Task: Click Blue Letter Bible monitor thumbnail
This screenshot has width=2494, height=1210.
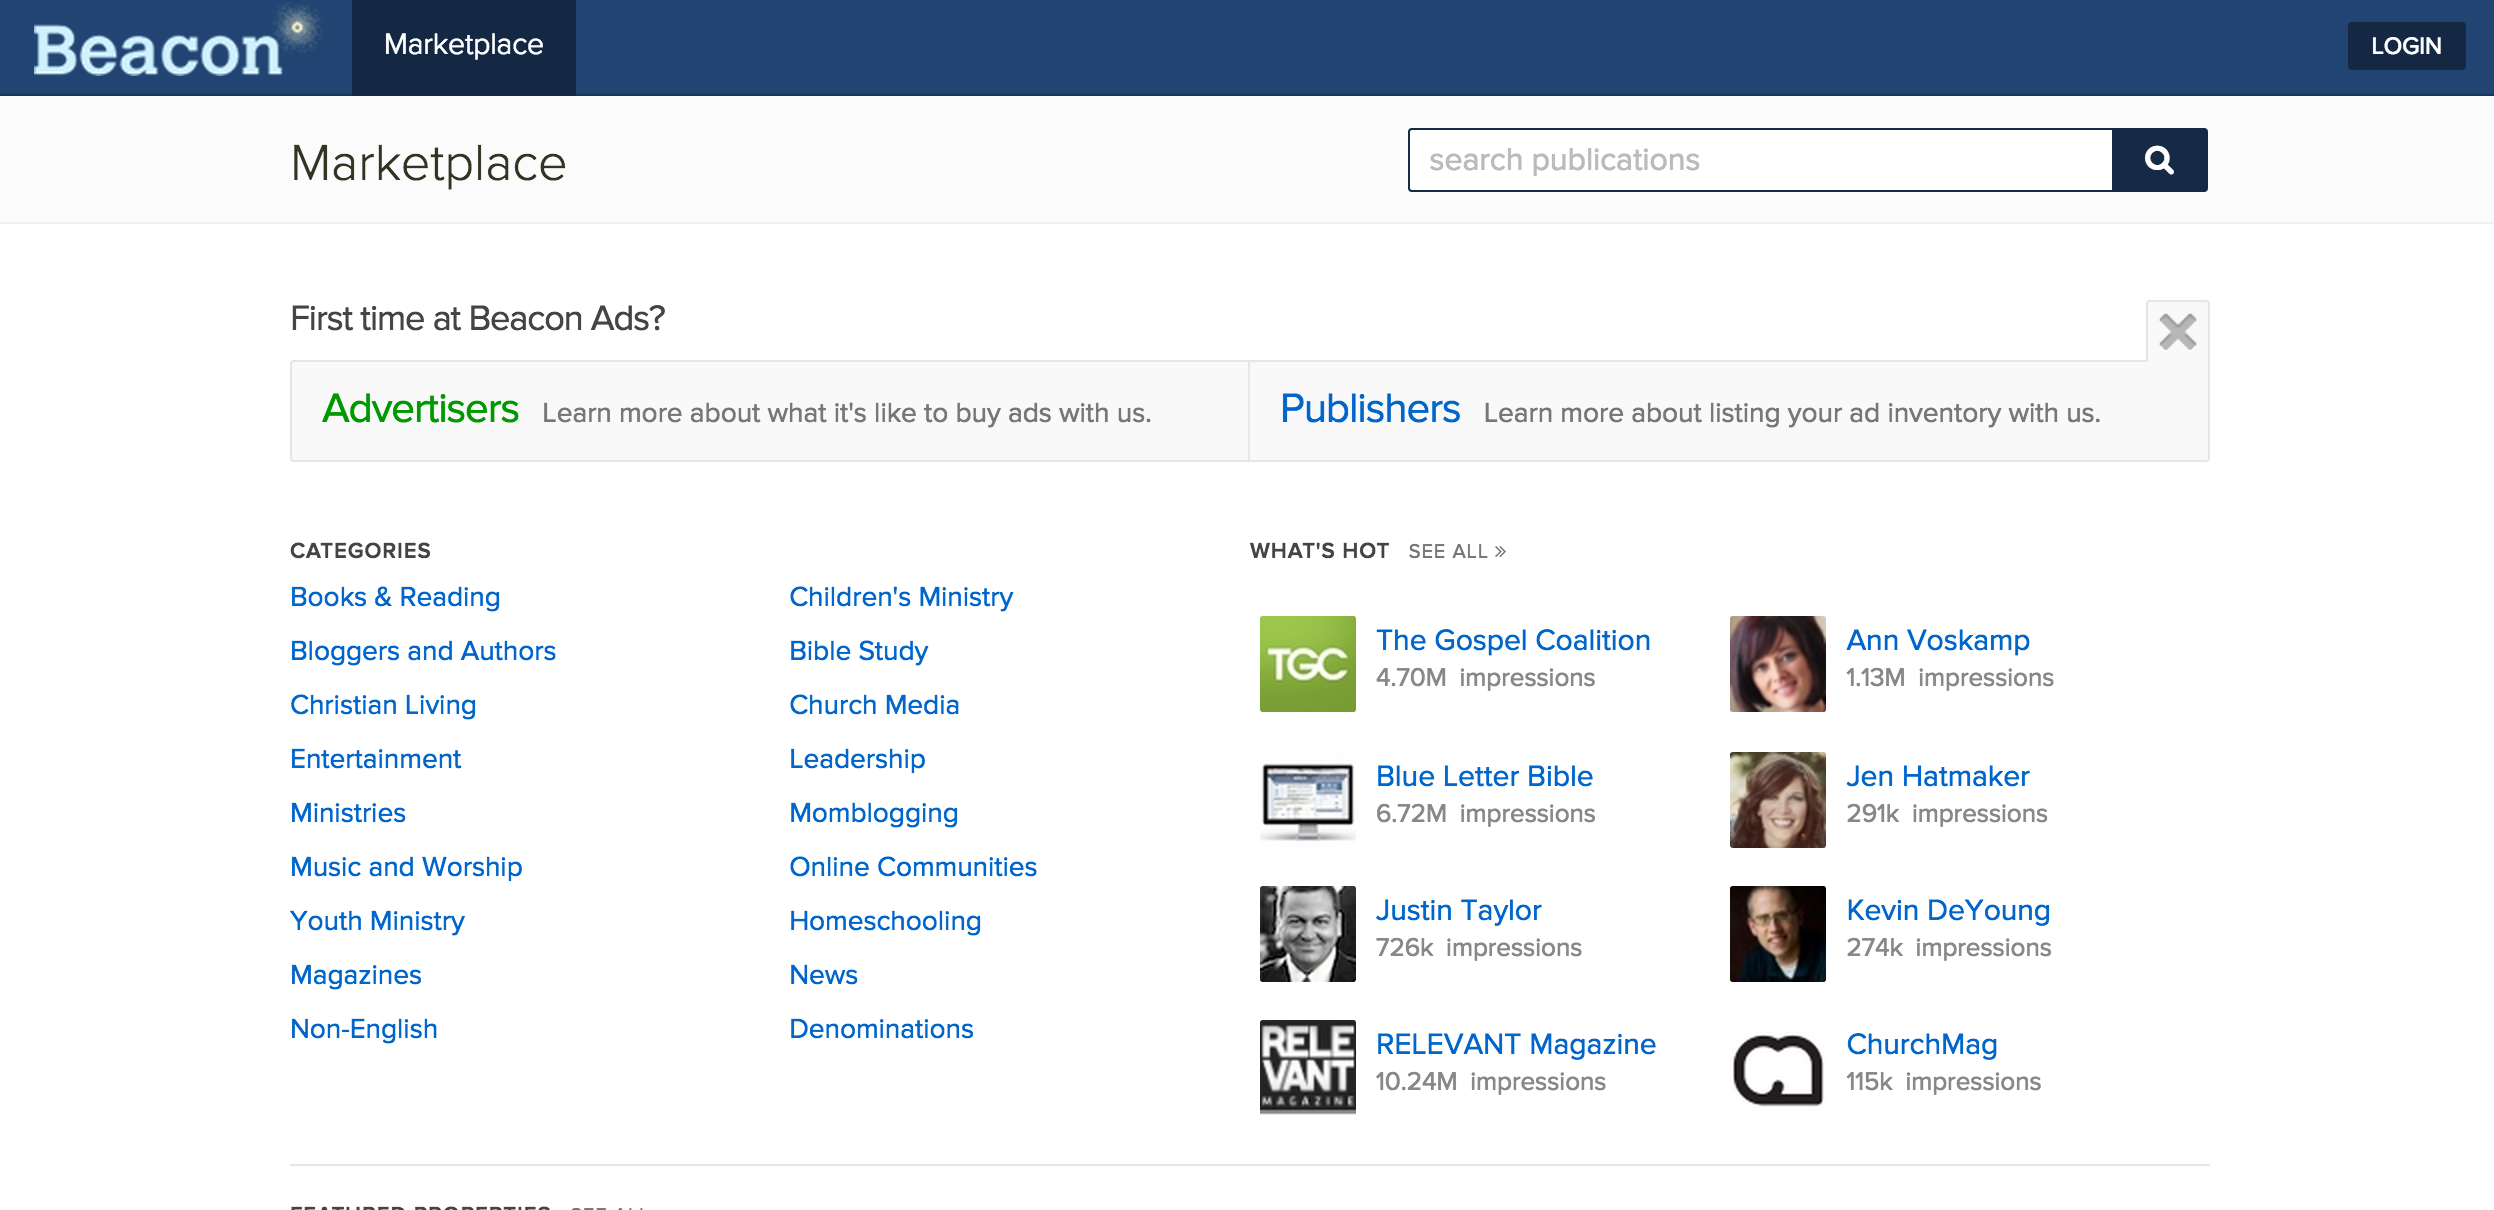Action: click(1307, 800)
